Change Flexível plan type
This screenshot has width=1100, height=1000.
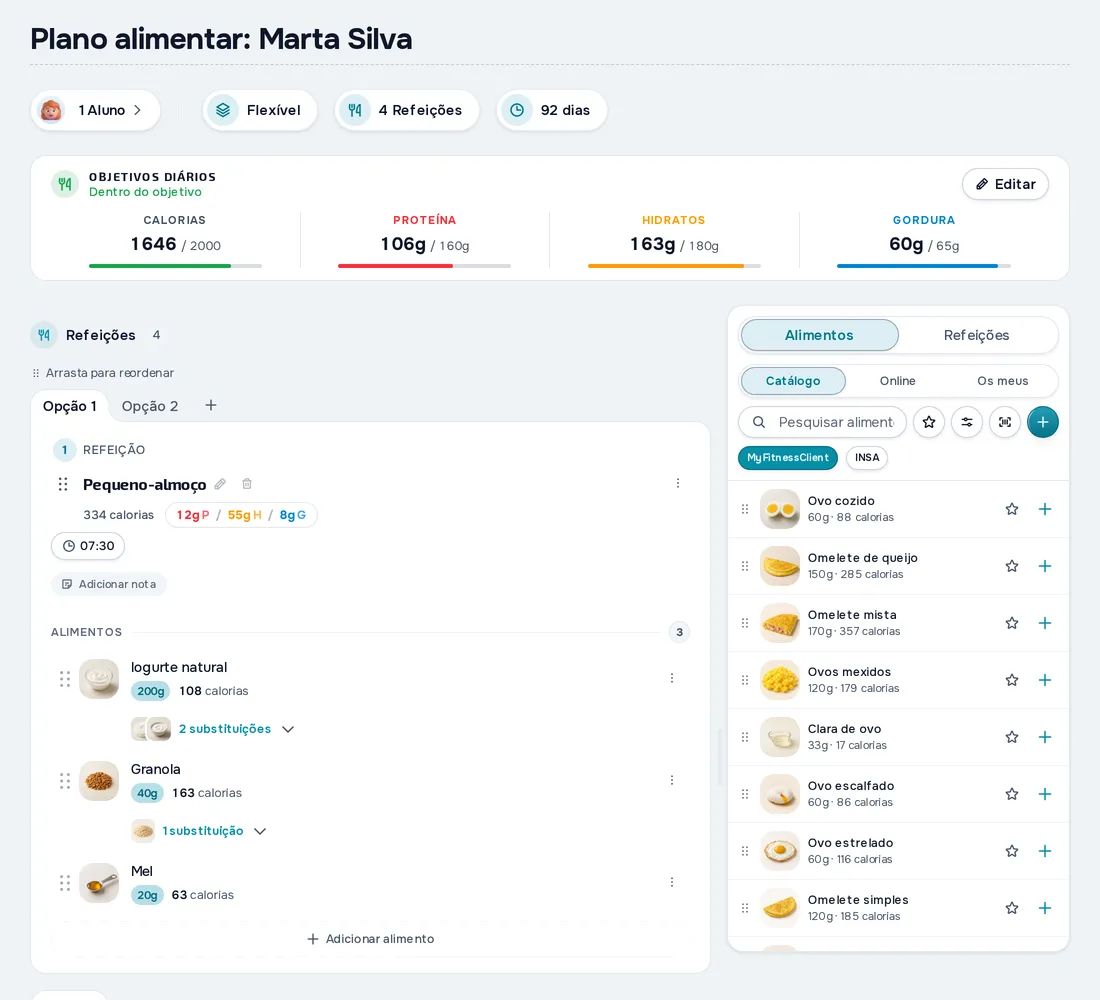tap(260, 110)
